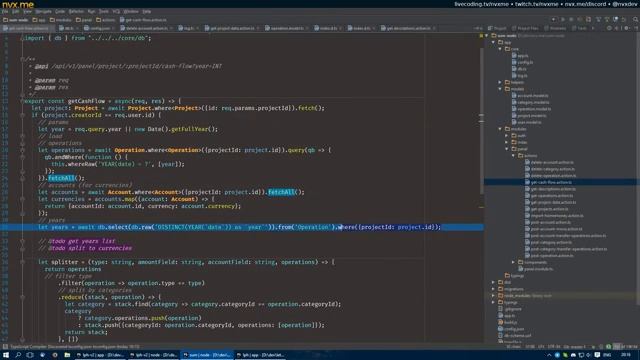Switch to the config.json editor tab
The image size is (640, 360).
click(x=98, y=28)
